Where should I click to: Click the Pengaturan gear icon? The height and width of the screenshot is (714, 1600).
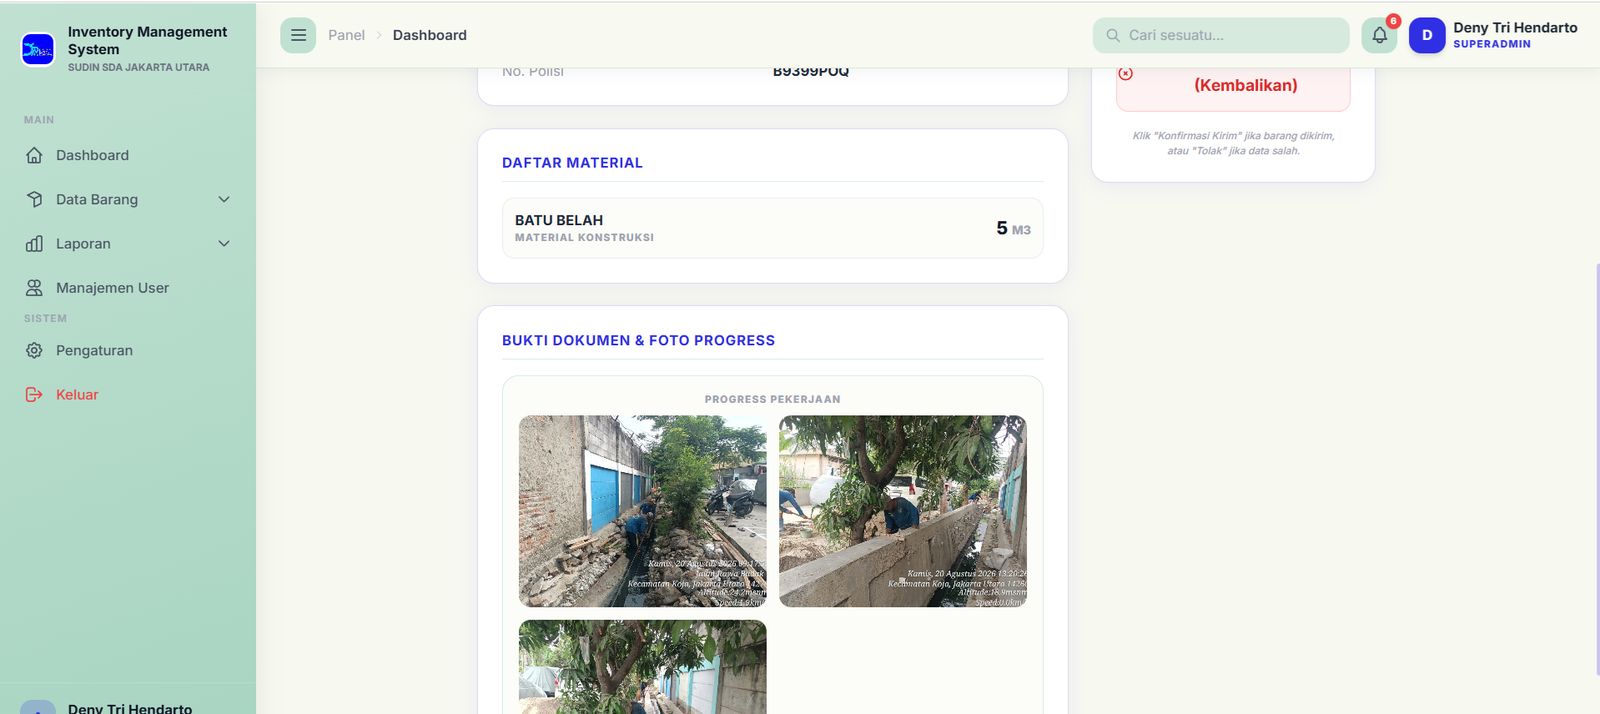[34, 350]
